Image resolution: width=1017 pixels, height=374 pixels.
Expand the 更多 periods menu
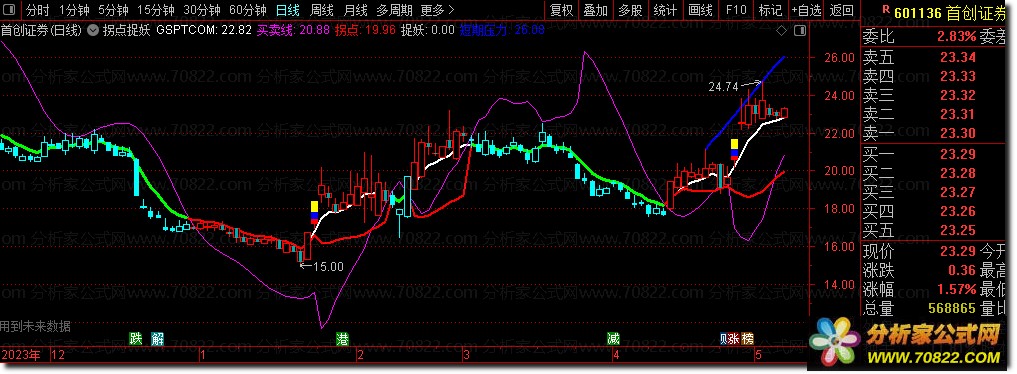click(437, 10)
